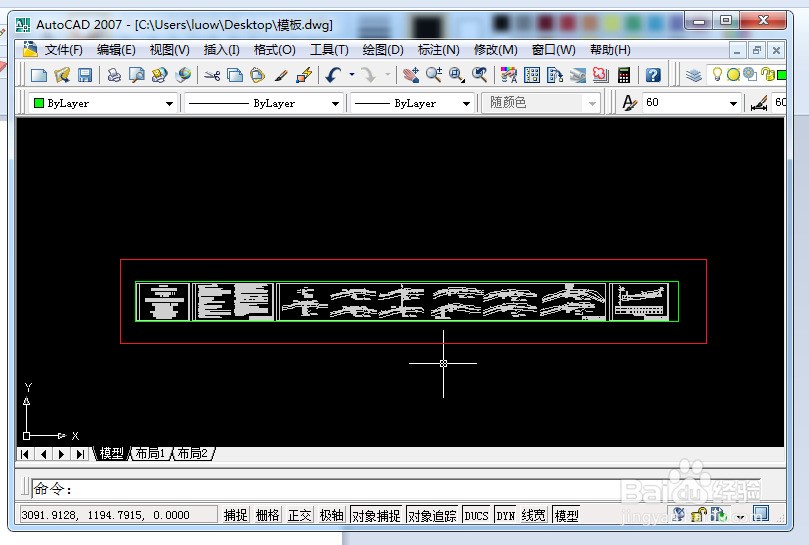The height and width of the screenshot is (545, 809).
Task: Expand the ByLayer linetype dropdown
Action: tap(335, 103)
